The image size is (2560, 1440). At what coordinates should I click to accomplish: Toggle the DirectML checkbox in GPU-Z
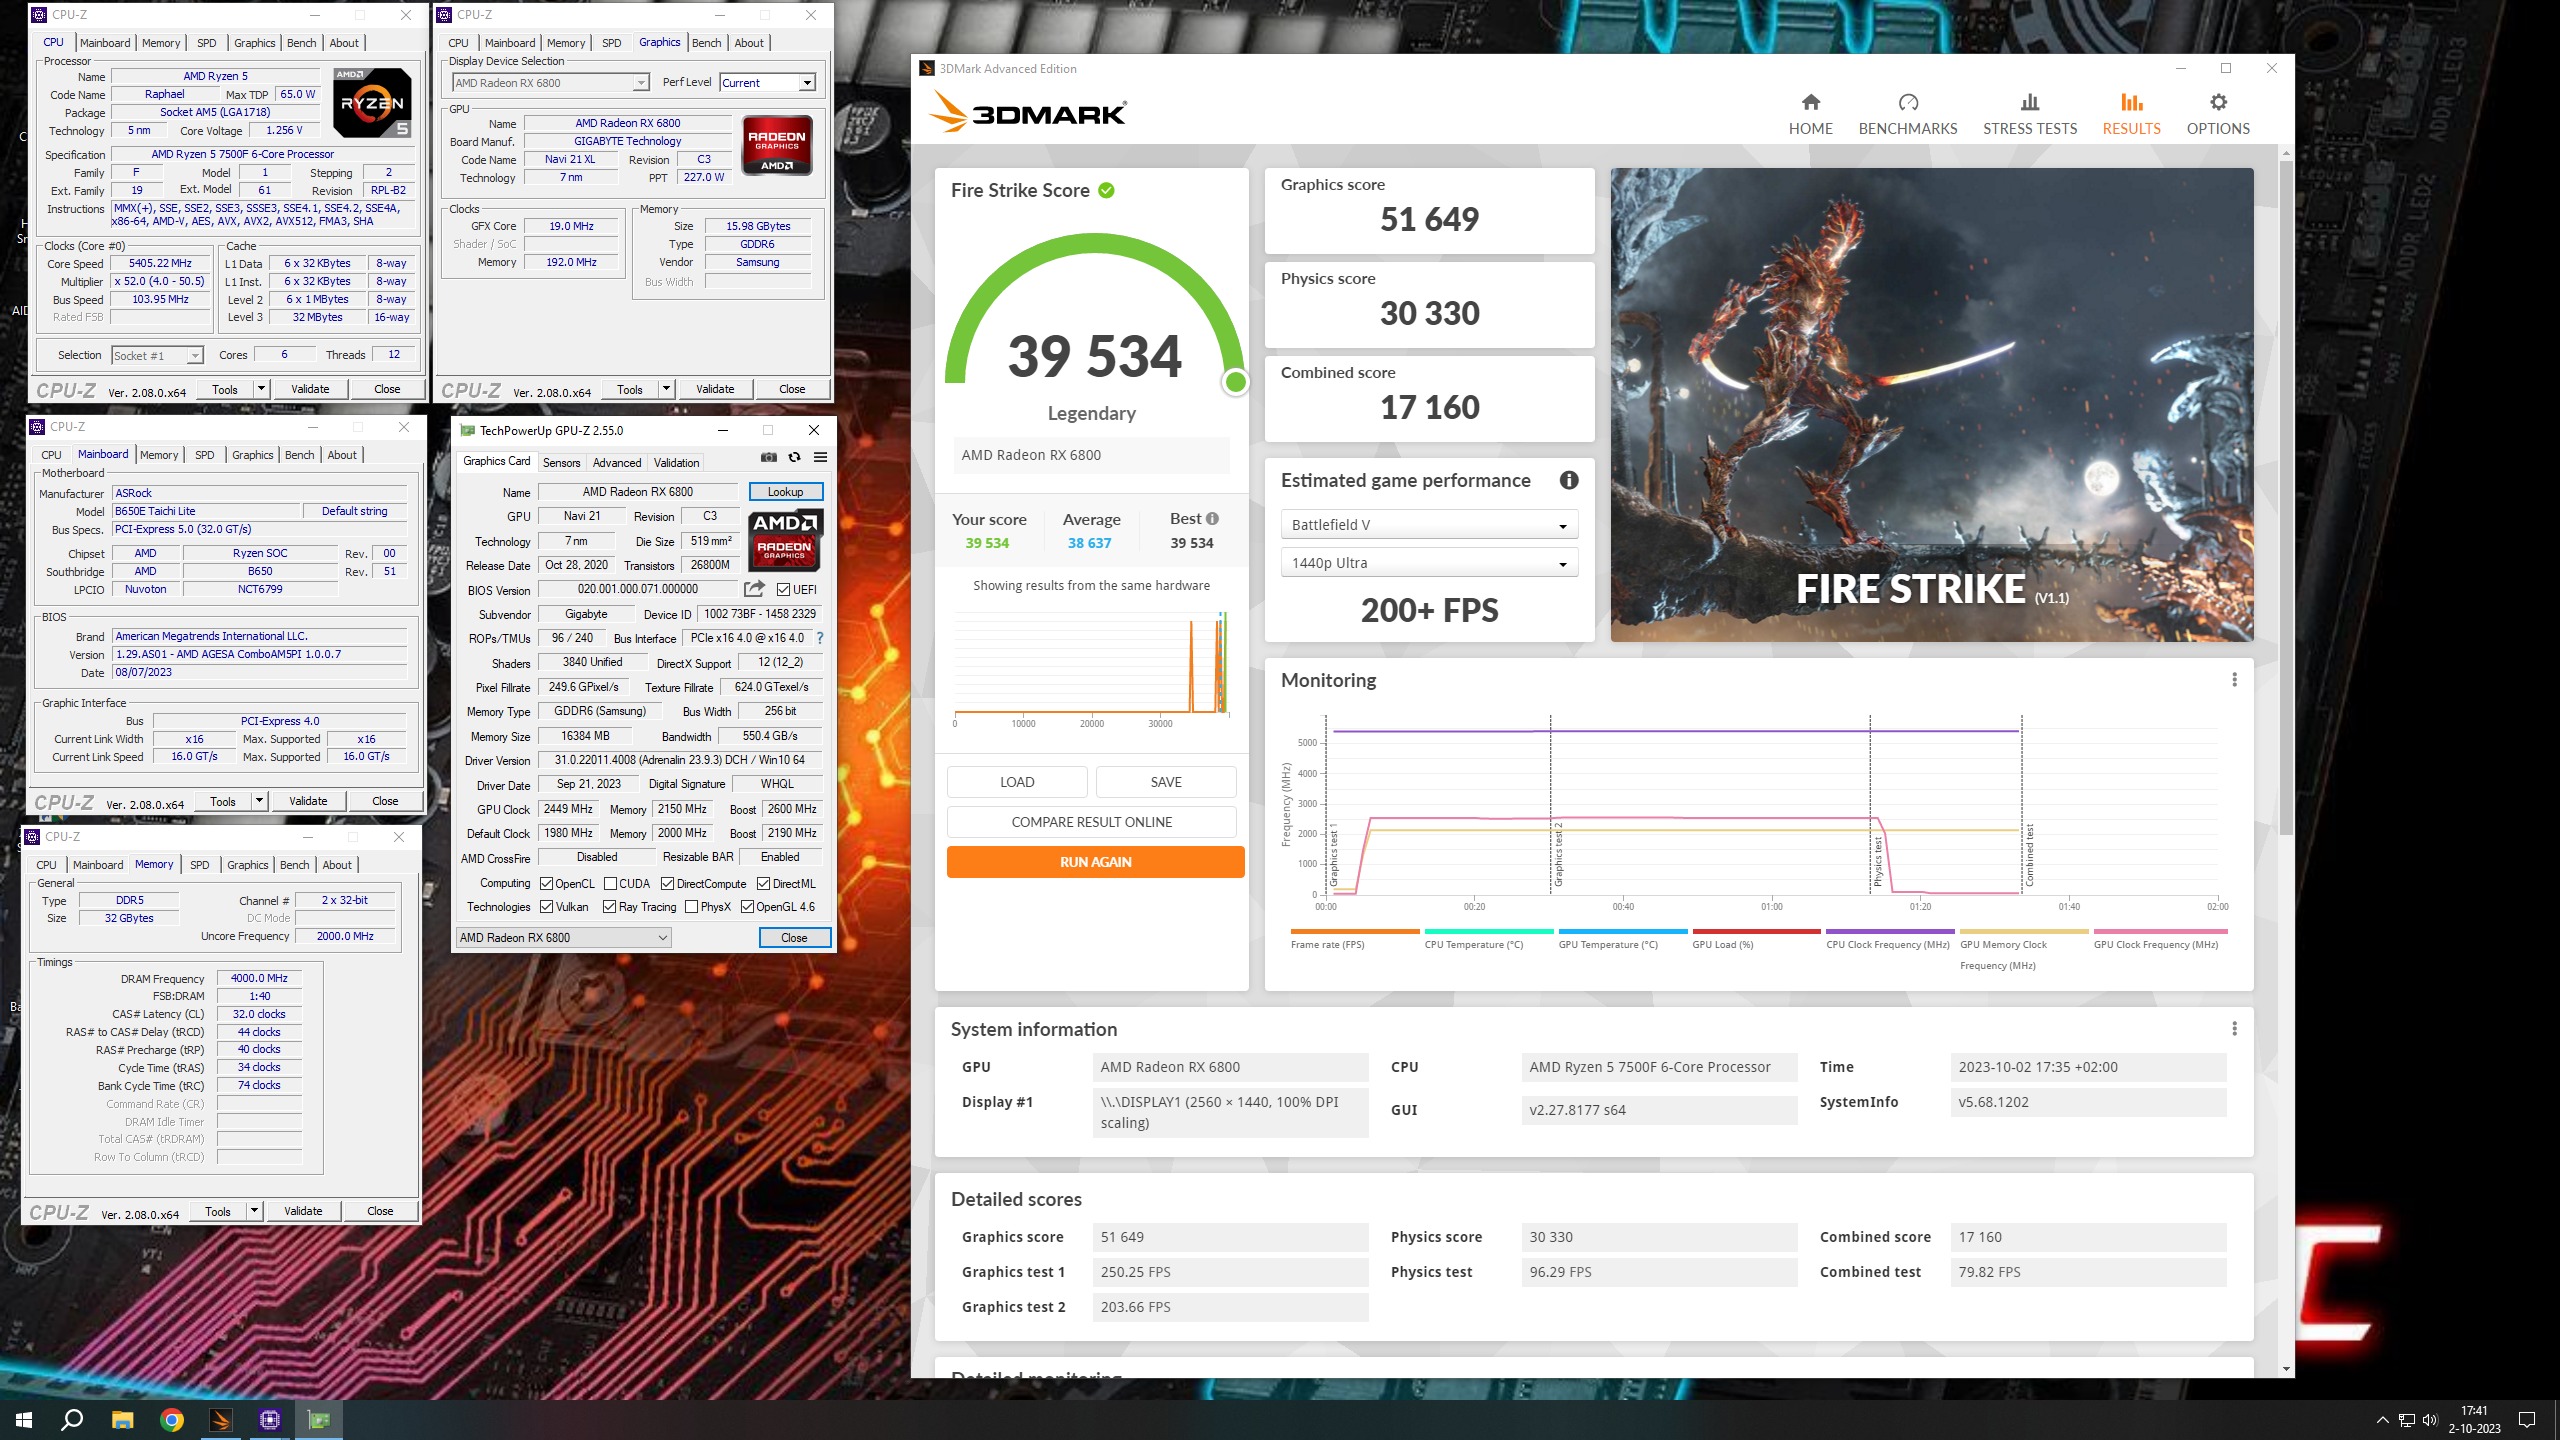(x=763, y=884)
